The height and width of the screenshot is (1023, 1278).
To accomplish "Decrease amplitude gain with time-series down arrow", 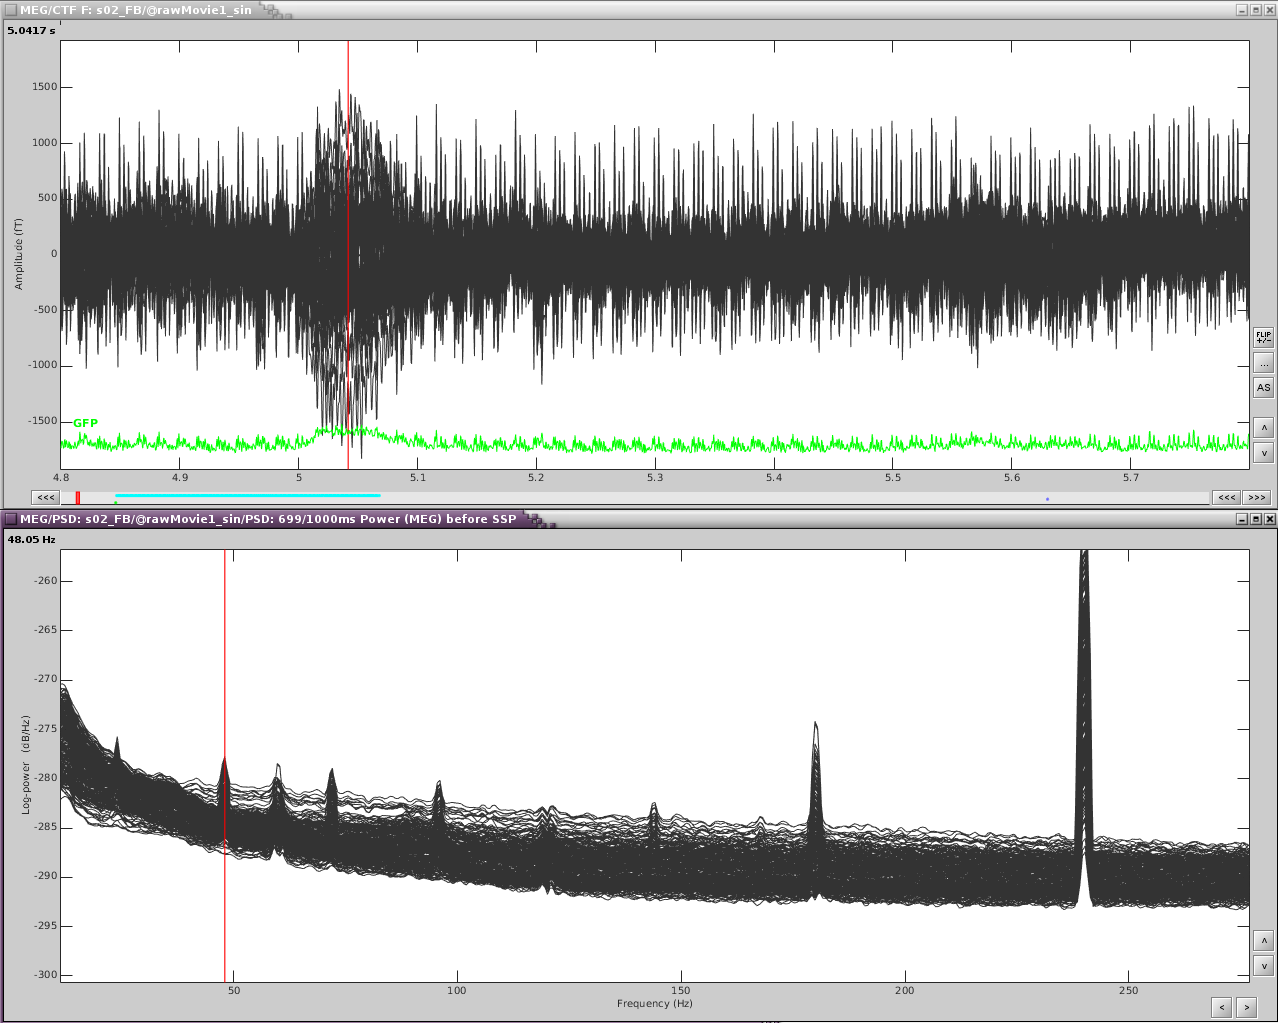I will (x=1263, y=453).
